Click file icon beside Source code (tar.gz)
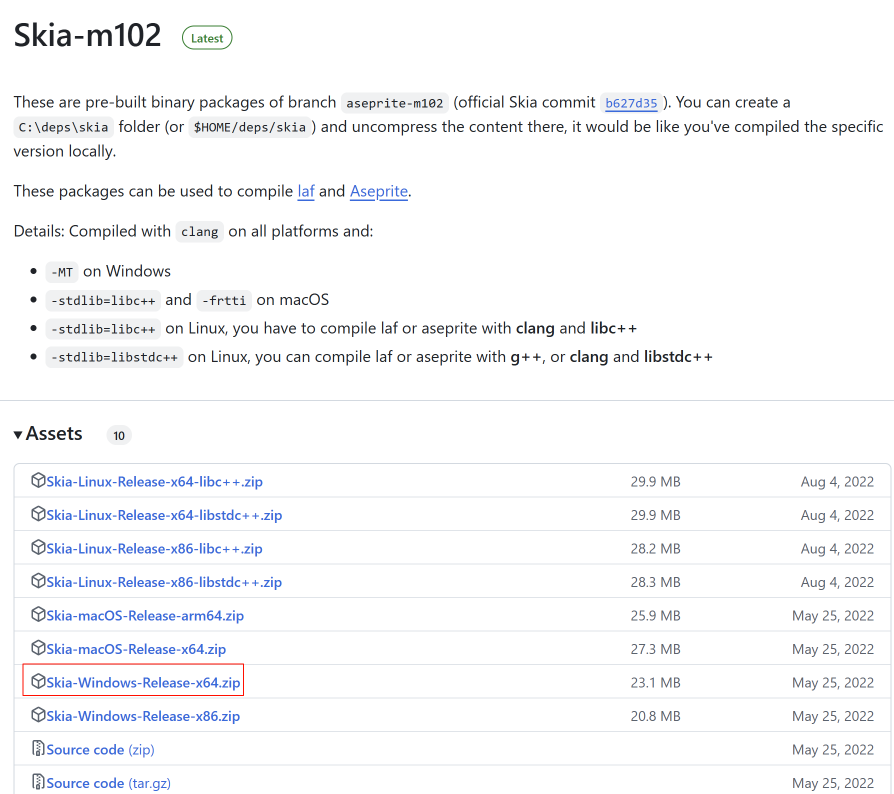The height and width of the screenshot is (794, 894). 38,782
